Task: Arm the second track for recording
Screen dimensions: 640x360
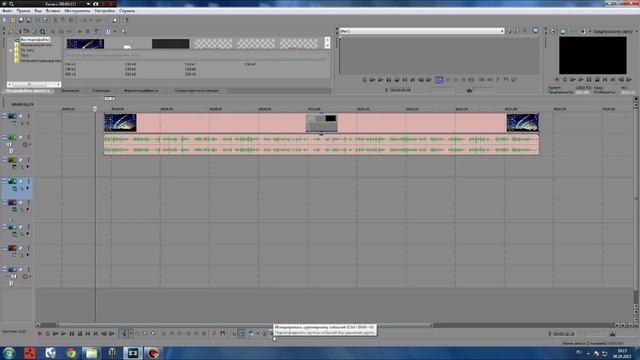Action: coord(25,144)
